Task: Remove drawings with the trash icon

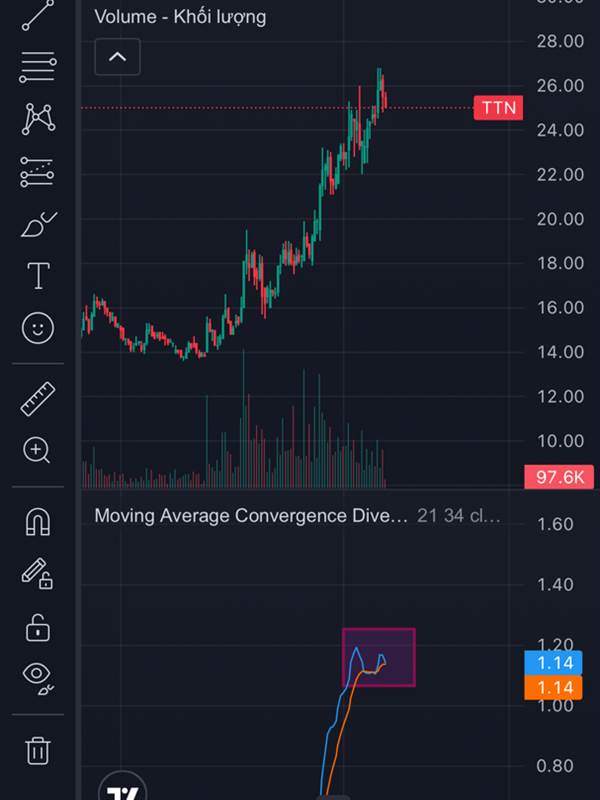Action: pos(38,750)
